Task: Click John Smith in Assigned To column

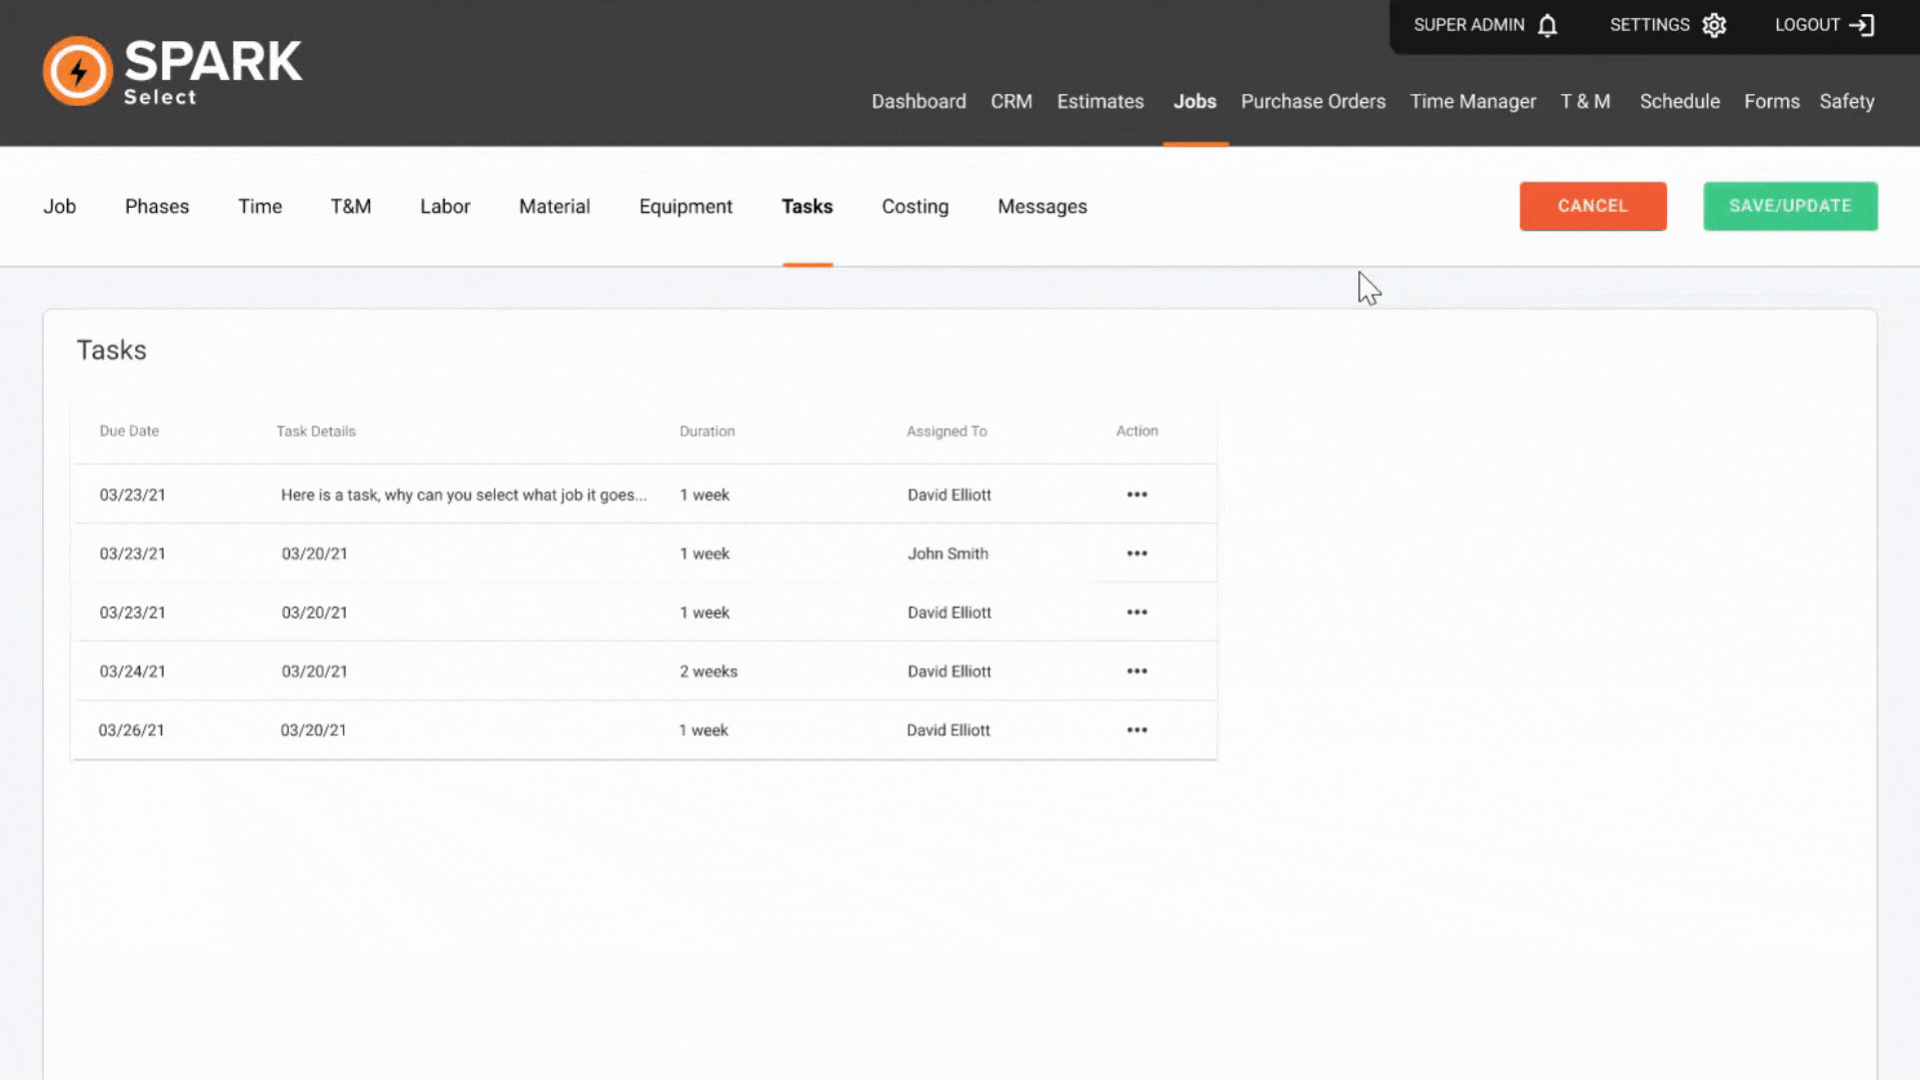Action: click(x=948, y=553)
